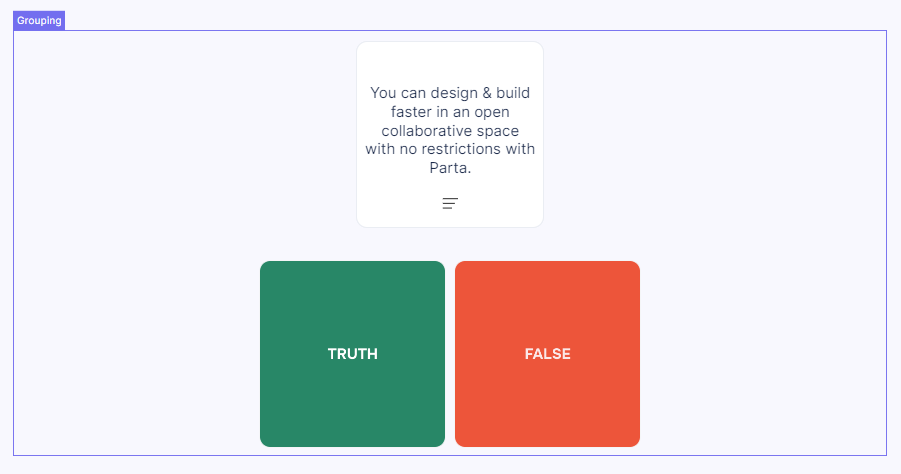Select the statement text about Parta

[450, 131]
